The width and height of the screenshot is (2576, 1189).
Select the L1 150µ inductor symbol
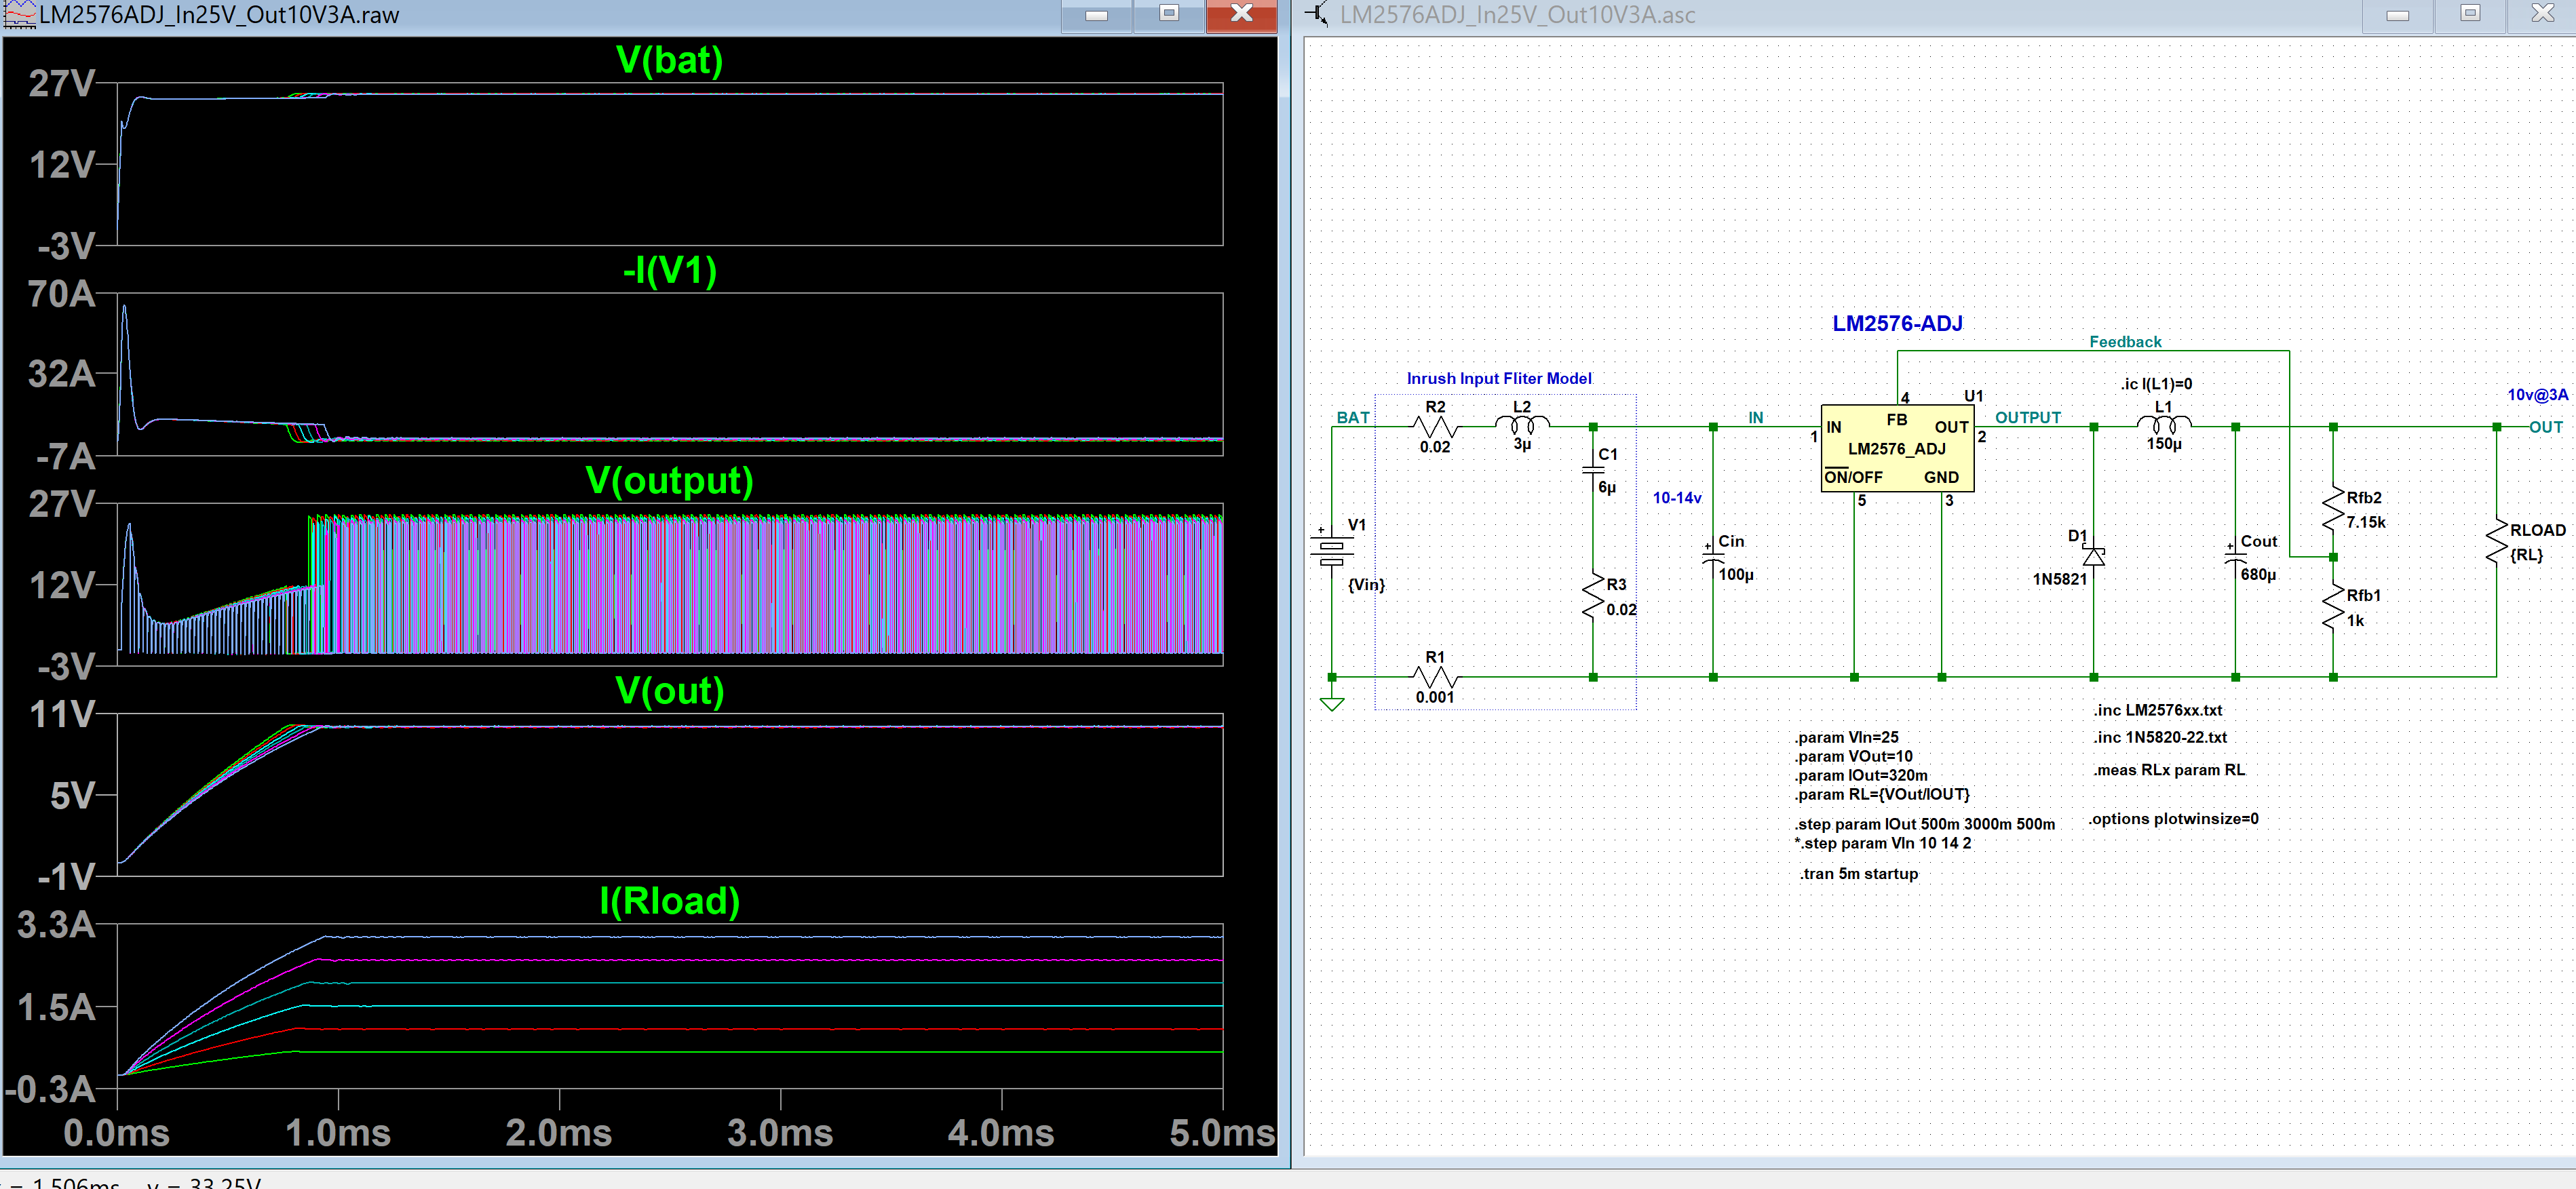tap(2164, 424)
